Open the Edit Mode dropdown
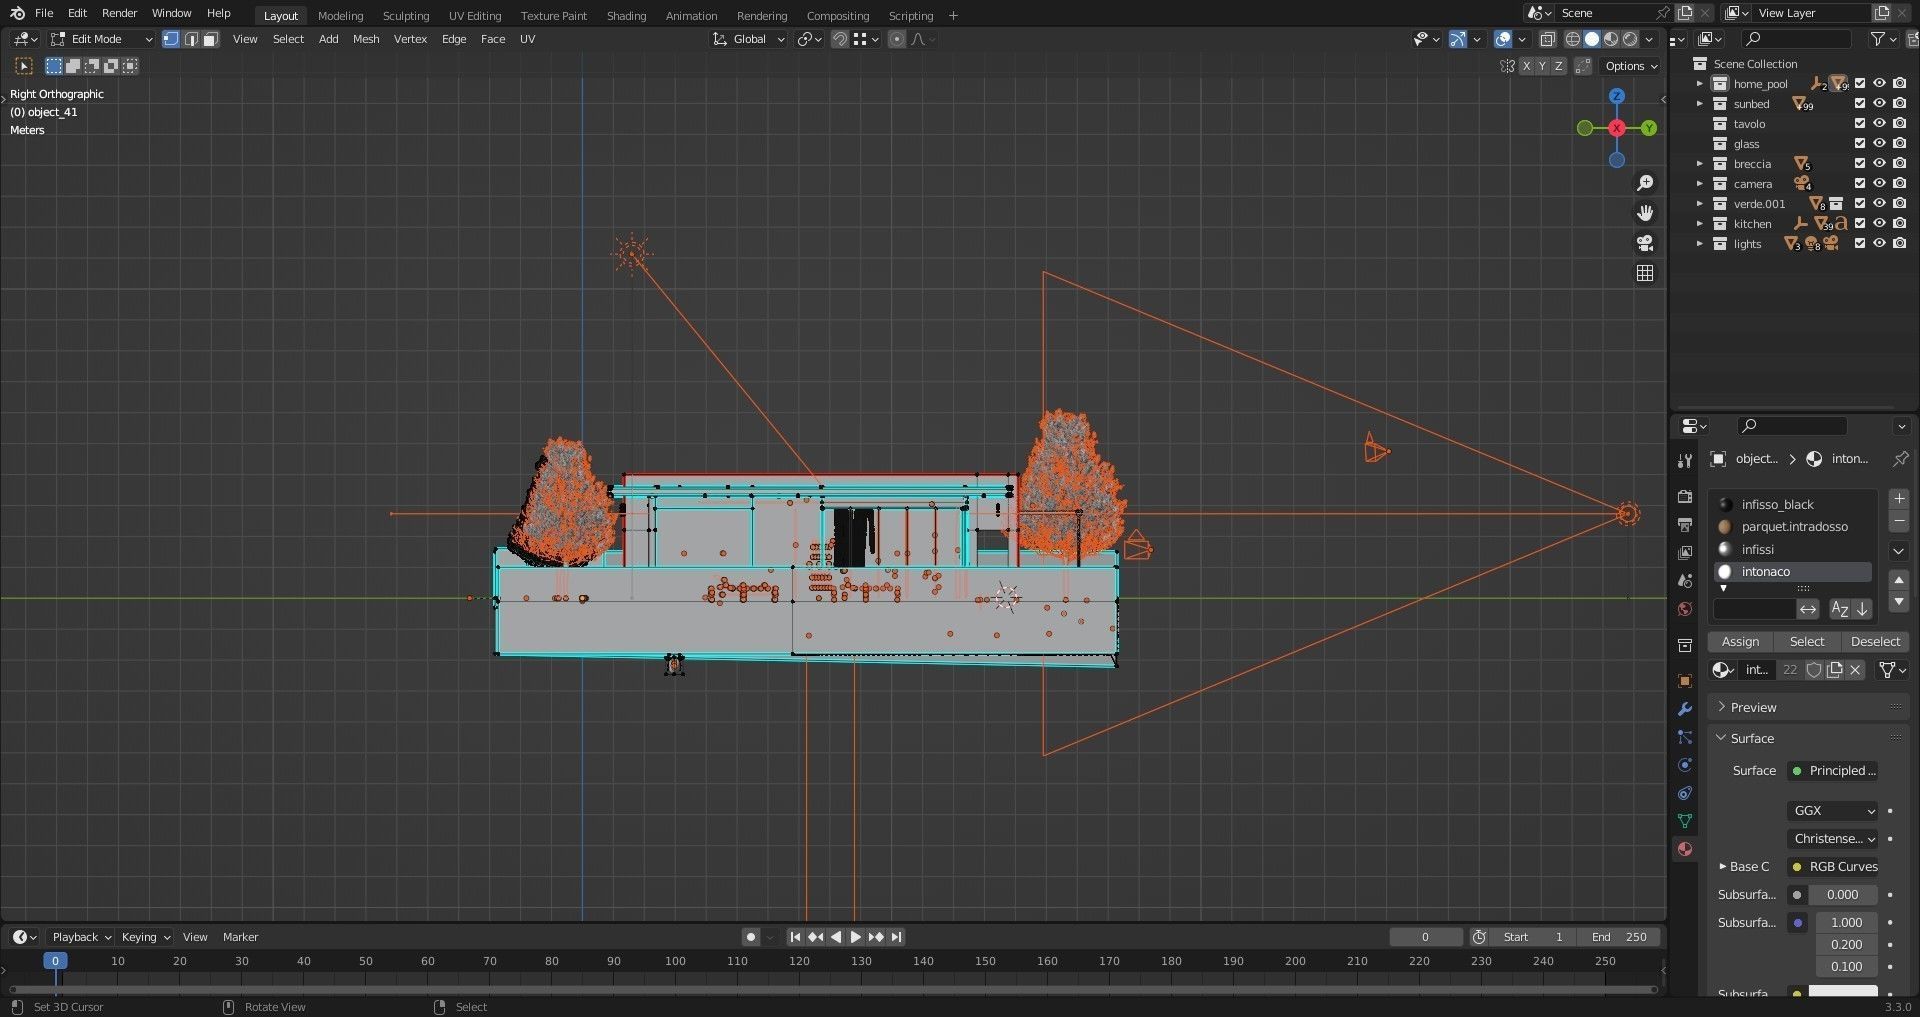Screen dimensions: 1920x1017 (102, 39)
